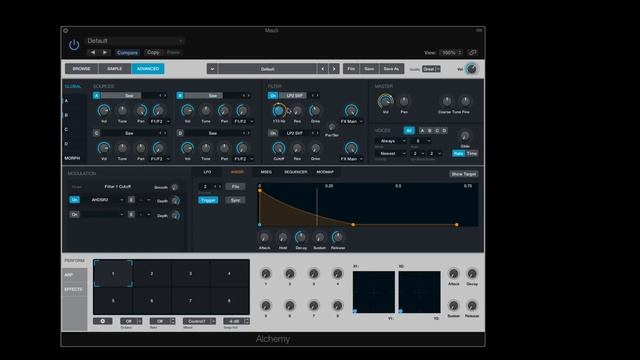
Task: Toggle second modulation slot On button
Action: tap(74, 214)
